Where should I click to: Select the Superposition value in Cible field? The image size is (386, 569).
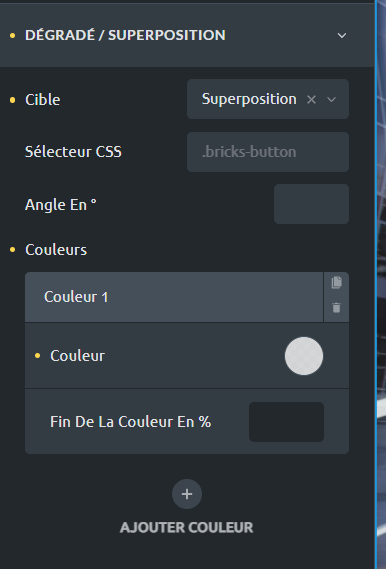coord(249,99)
